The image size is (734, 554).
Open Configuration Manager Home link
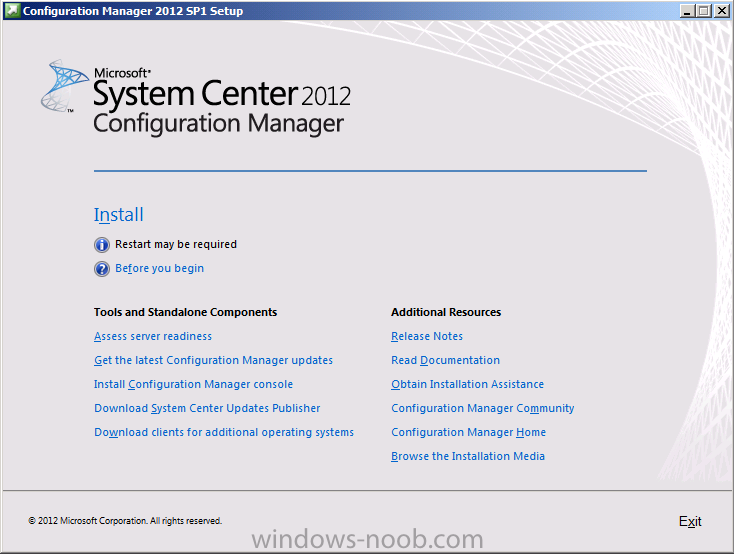point(469,432)
